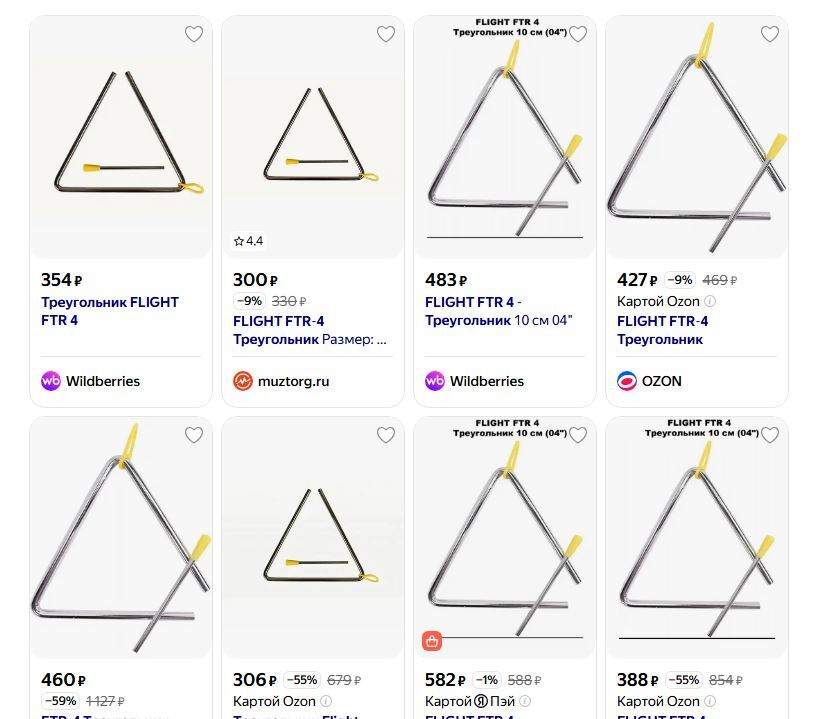Click the heart icon on the 427 ₽ OZON card
Screen dimensions: 825x719
tap(770, 34)
